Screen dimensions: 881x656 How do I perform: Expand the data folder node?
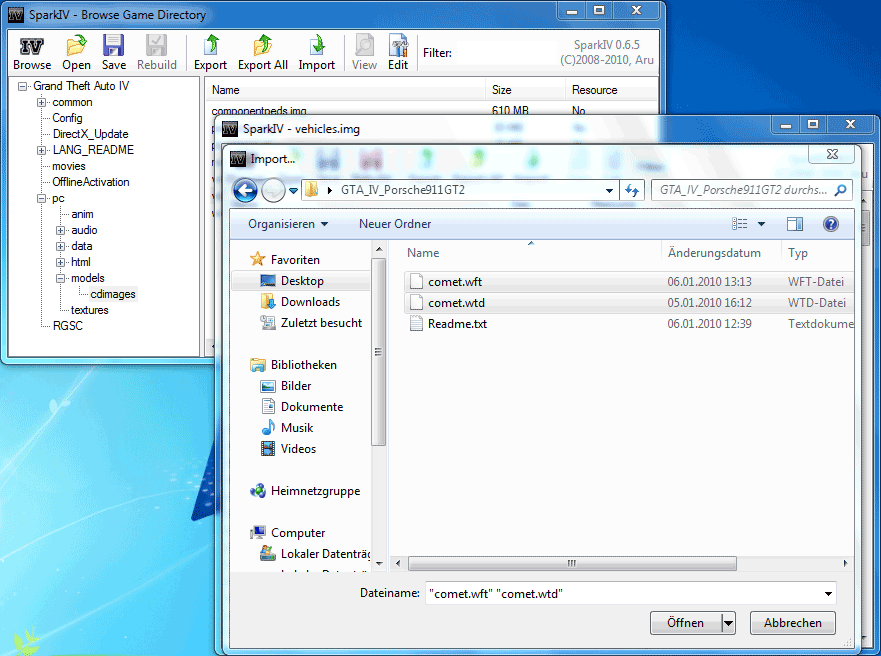click(x=60, y=246)
